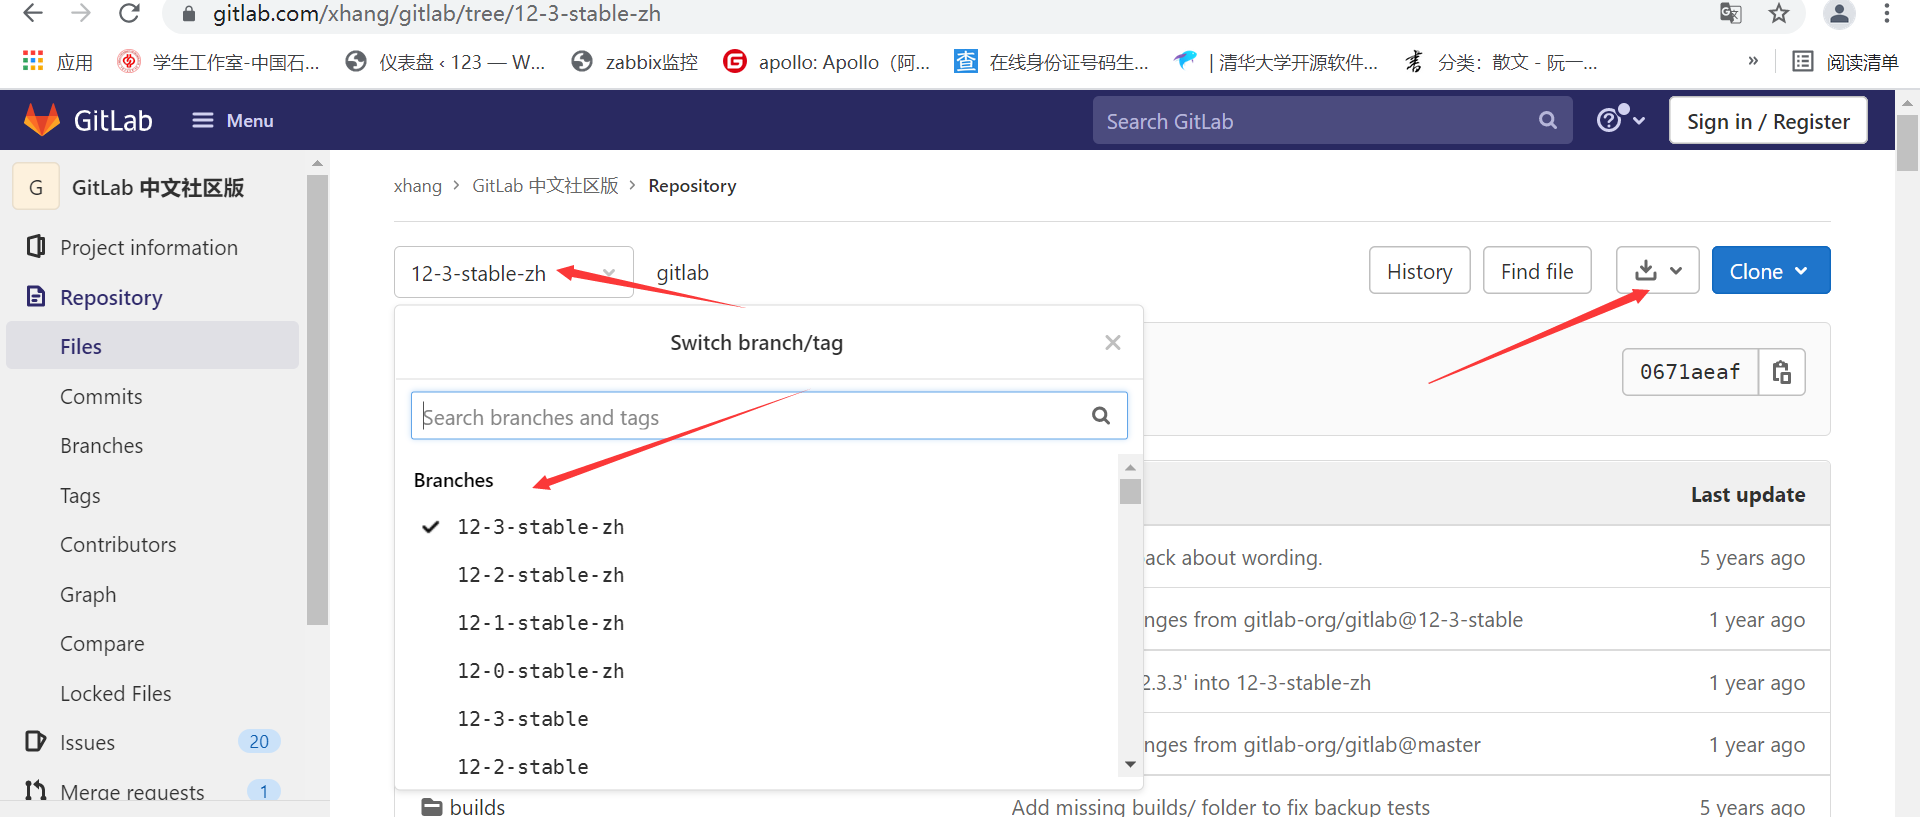1920x817 pixels.
Task: Click the GitLab 中文社区版 breadcrumb
Action: click(545, 186)
